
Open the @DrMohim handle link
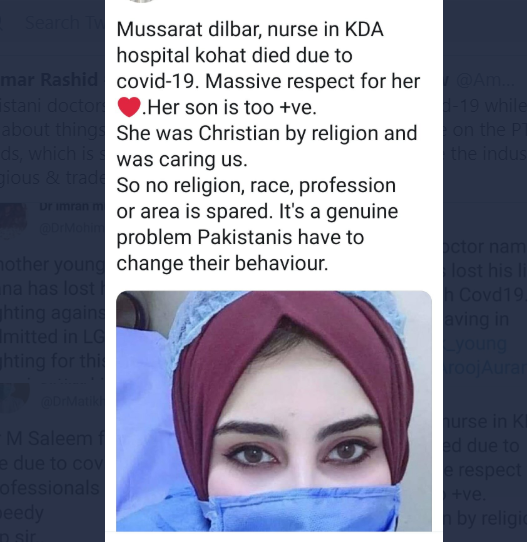72,228
